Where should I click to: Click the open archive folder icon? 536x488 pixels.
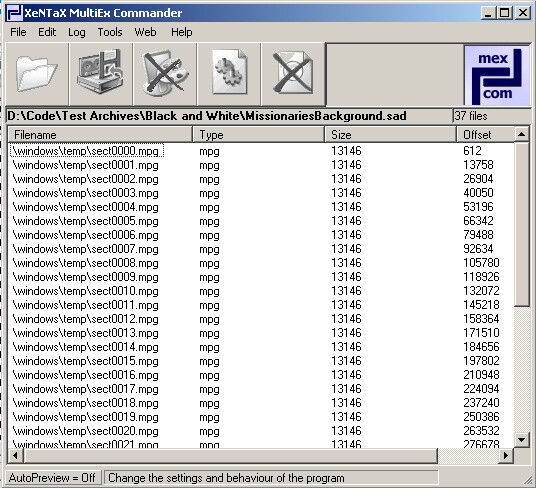[x=37, y=74]
